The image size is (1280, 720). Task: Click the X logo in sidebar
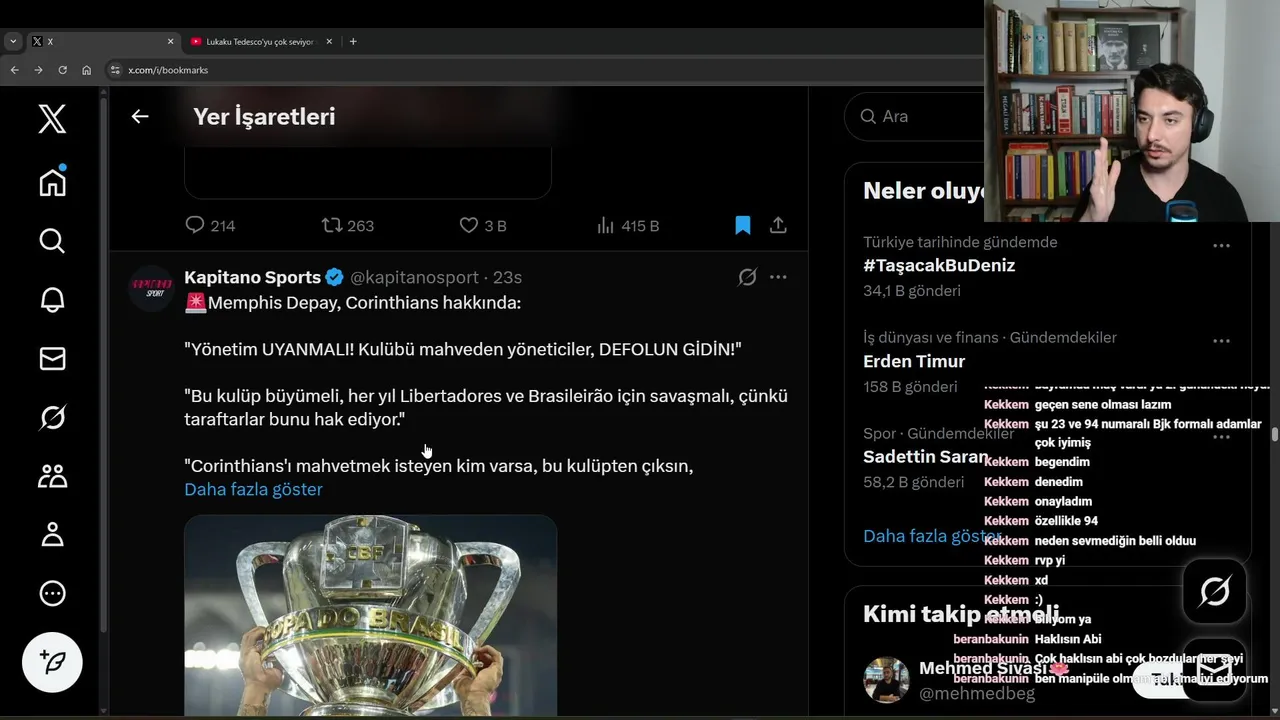coord(52,119)
